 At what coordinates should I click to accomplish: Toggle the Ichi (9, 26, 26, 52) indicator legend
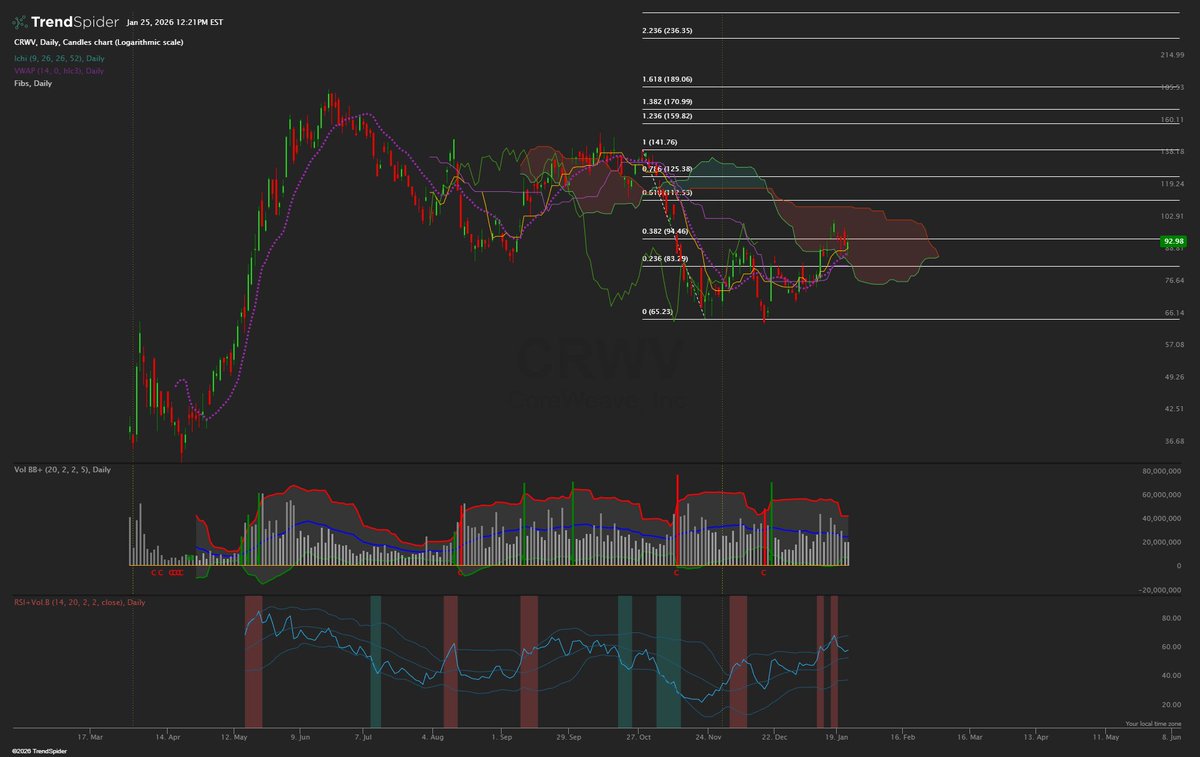(60, 59)
